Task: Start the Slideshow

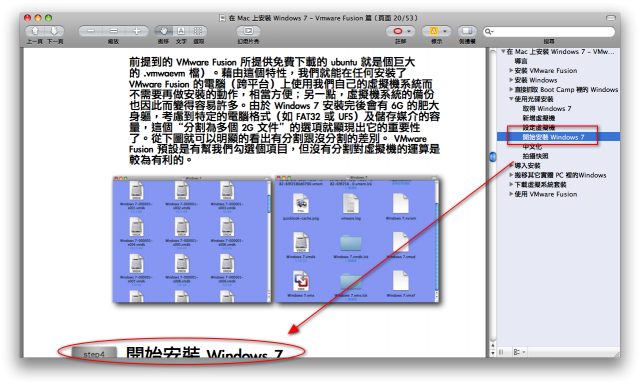Action: pyautogui.click(x=248, y=31)
